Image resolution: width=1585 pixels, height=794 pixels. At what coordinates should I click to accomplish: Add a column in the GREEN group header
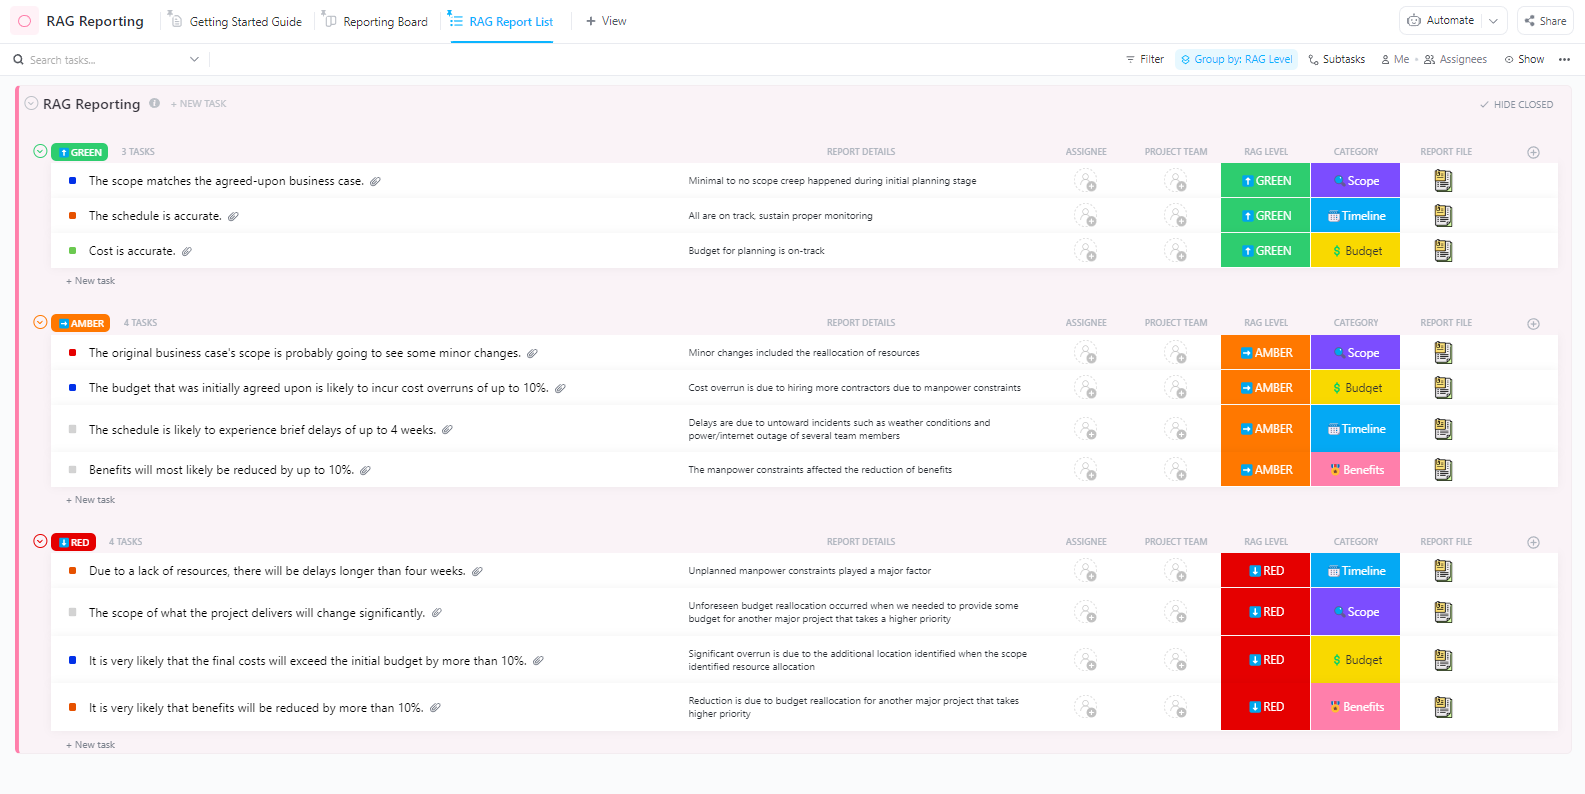coord(1533,152)
